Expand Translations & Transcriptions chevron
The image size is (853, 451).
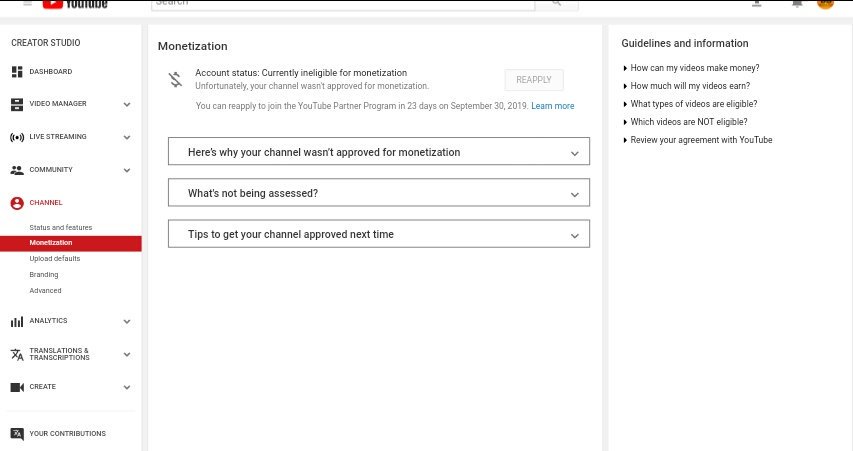[127, 355]
